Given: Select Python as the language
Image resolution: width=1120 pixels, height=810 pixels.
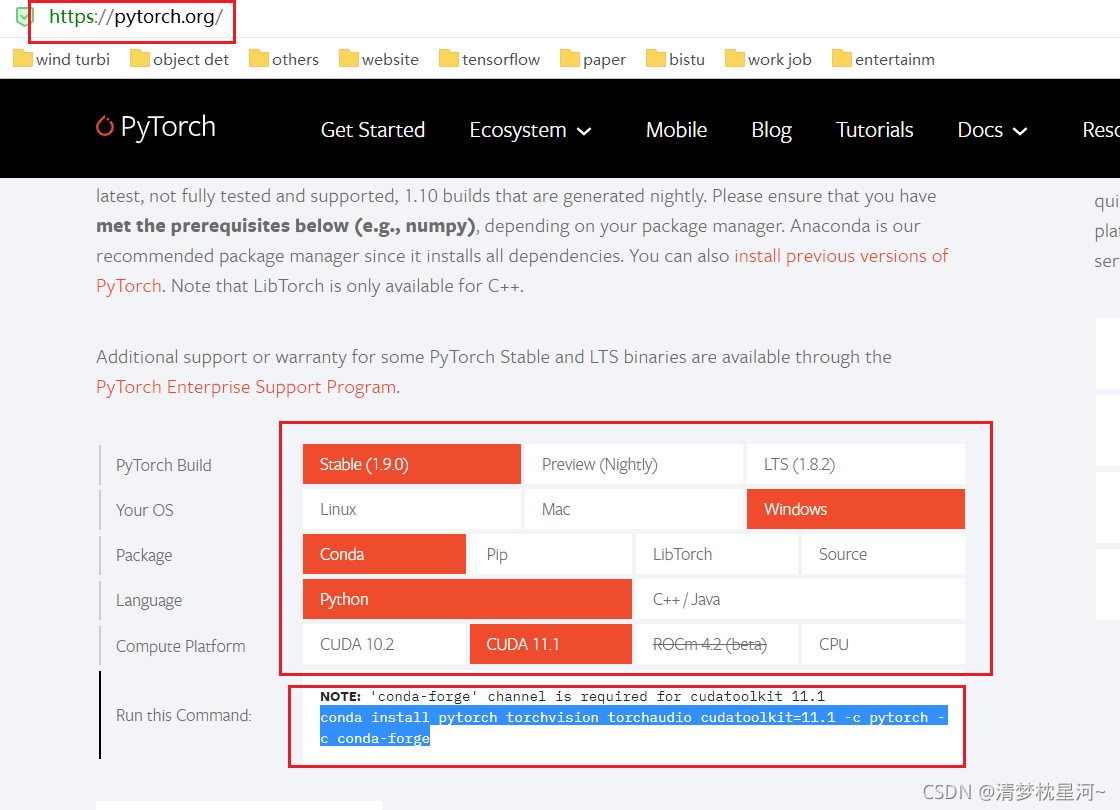Looking at the screenshot, I should click(x=467, y=599).
